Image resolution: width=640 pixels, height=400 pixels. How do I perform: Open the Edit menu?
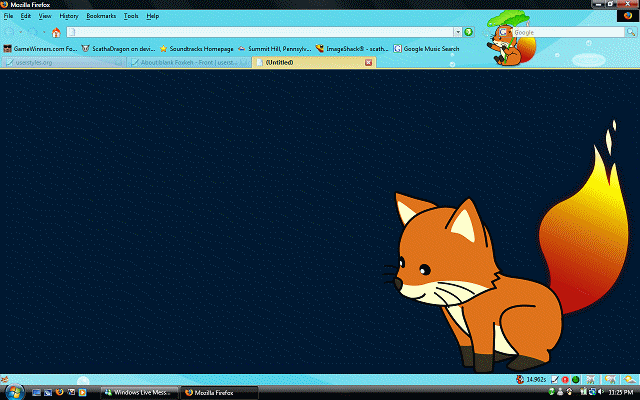coord(26,16)
